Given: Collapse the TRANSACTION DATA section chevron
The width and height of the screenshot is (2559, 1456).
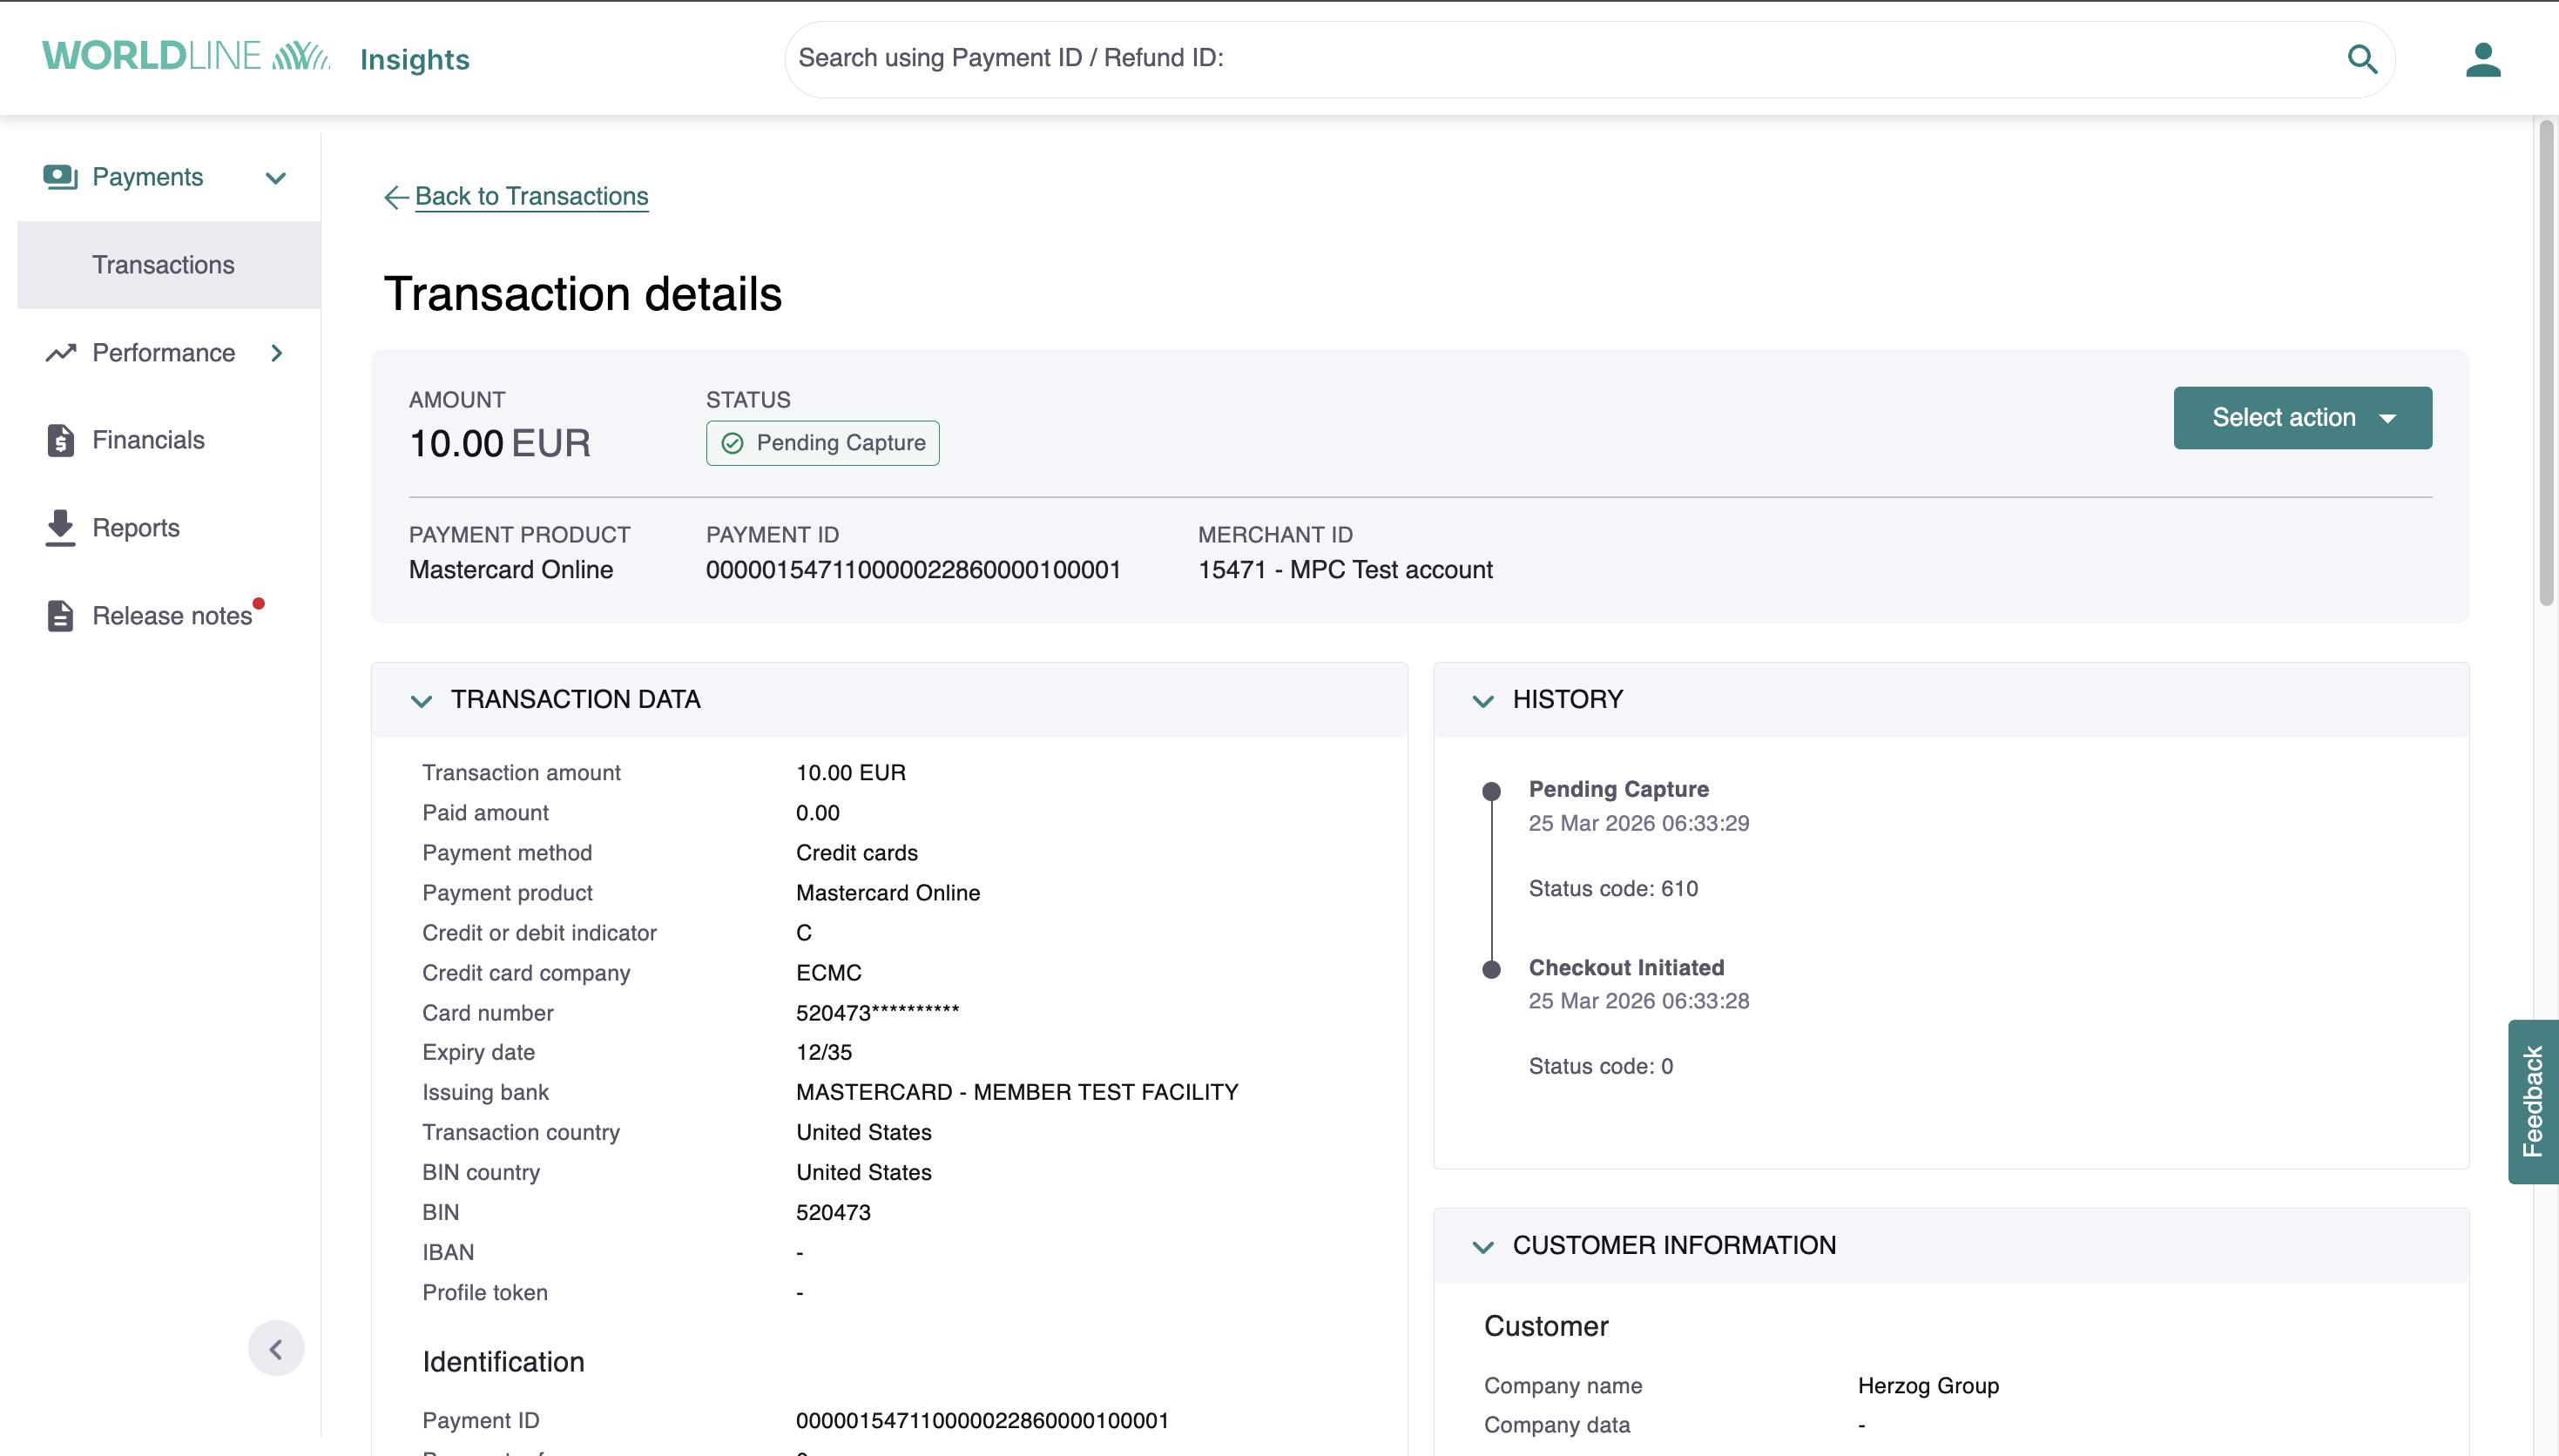Looking at the screenshot, I should [x=421, y=701].
